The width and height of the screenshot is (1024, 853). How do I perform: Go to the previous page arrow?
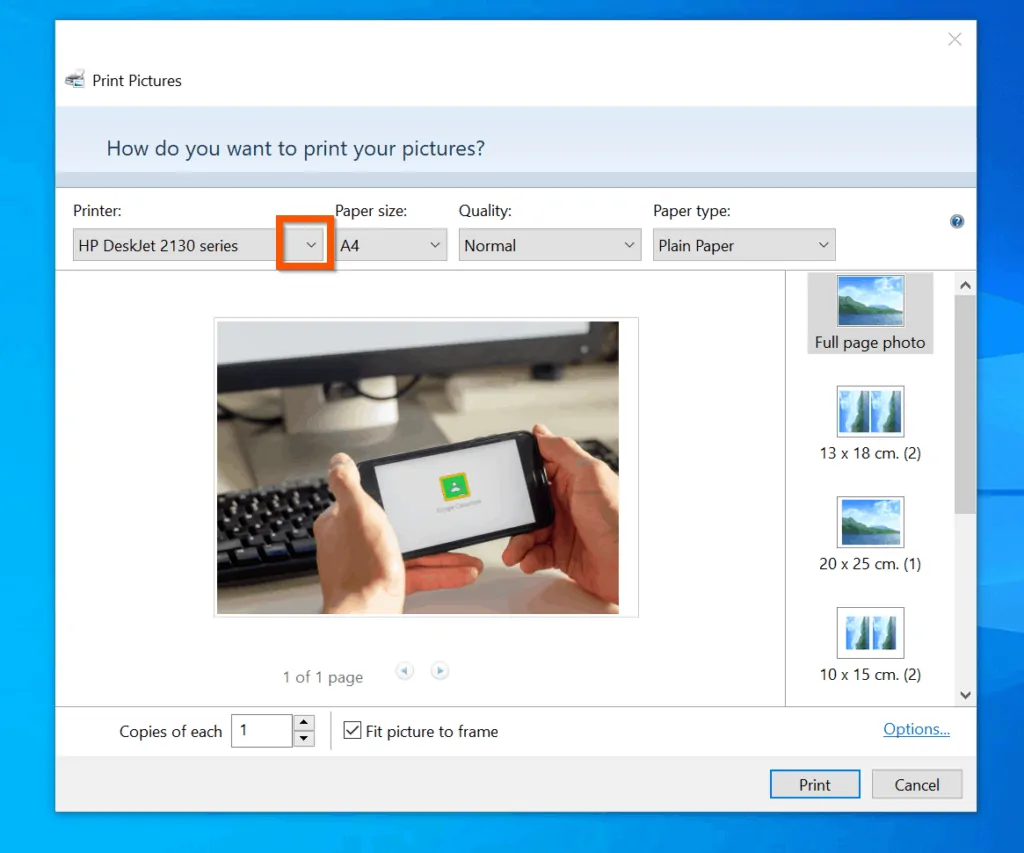click(x=404, y=671)
